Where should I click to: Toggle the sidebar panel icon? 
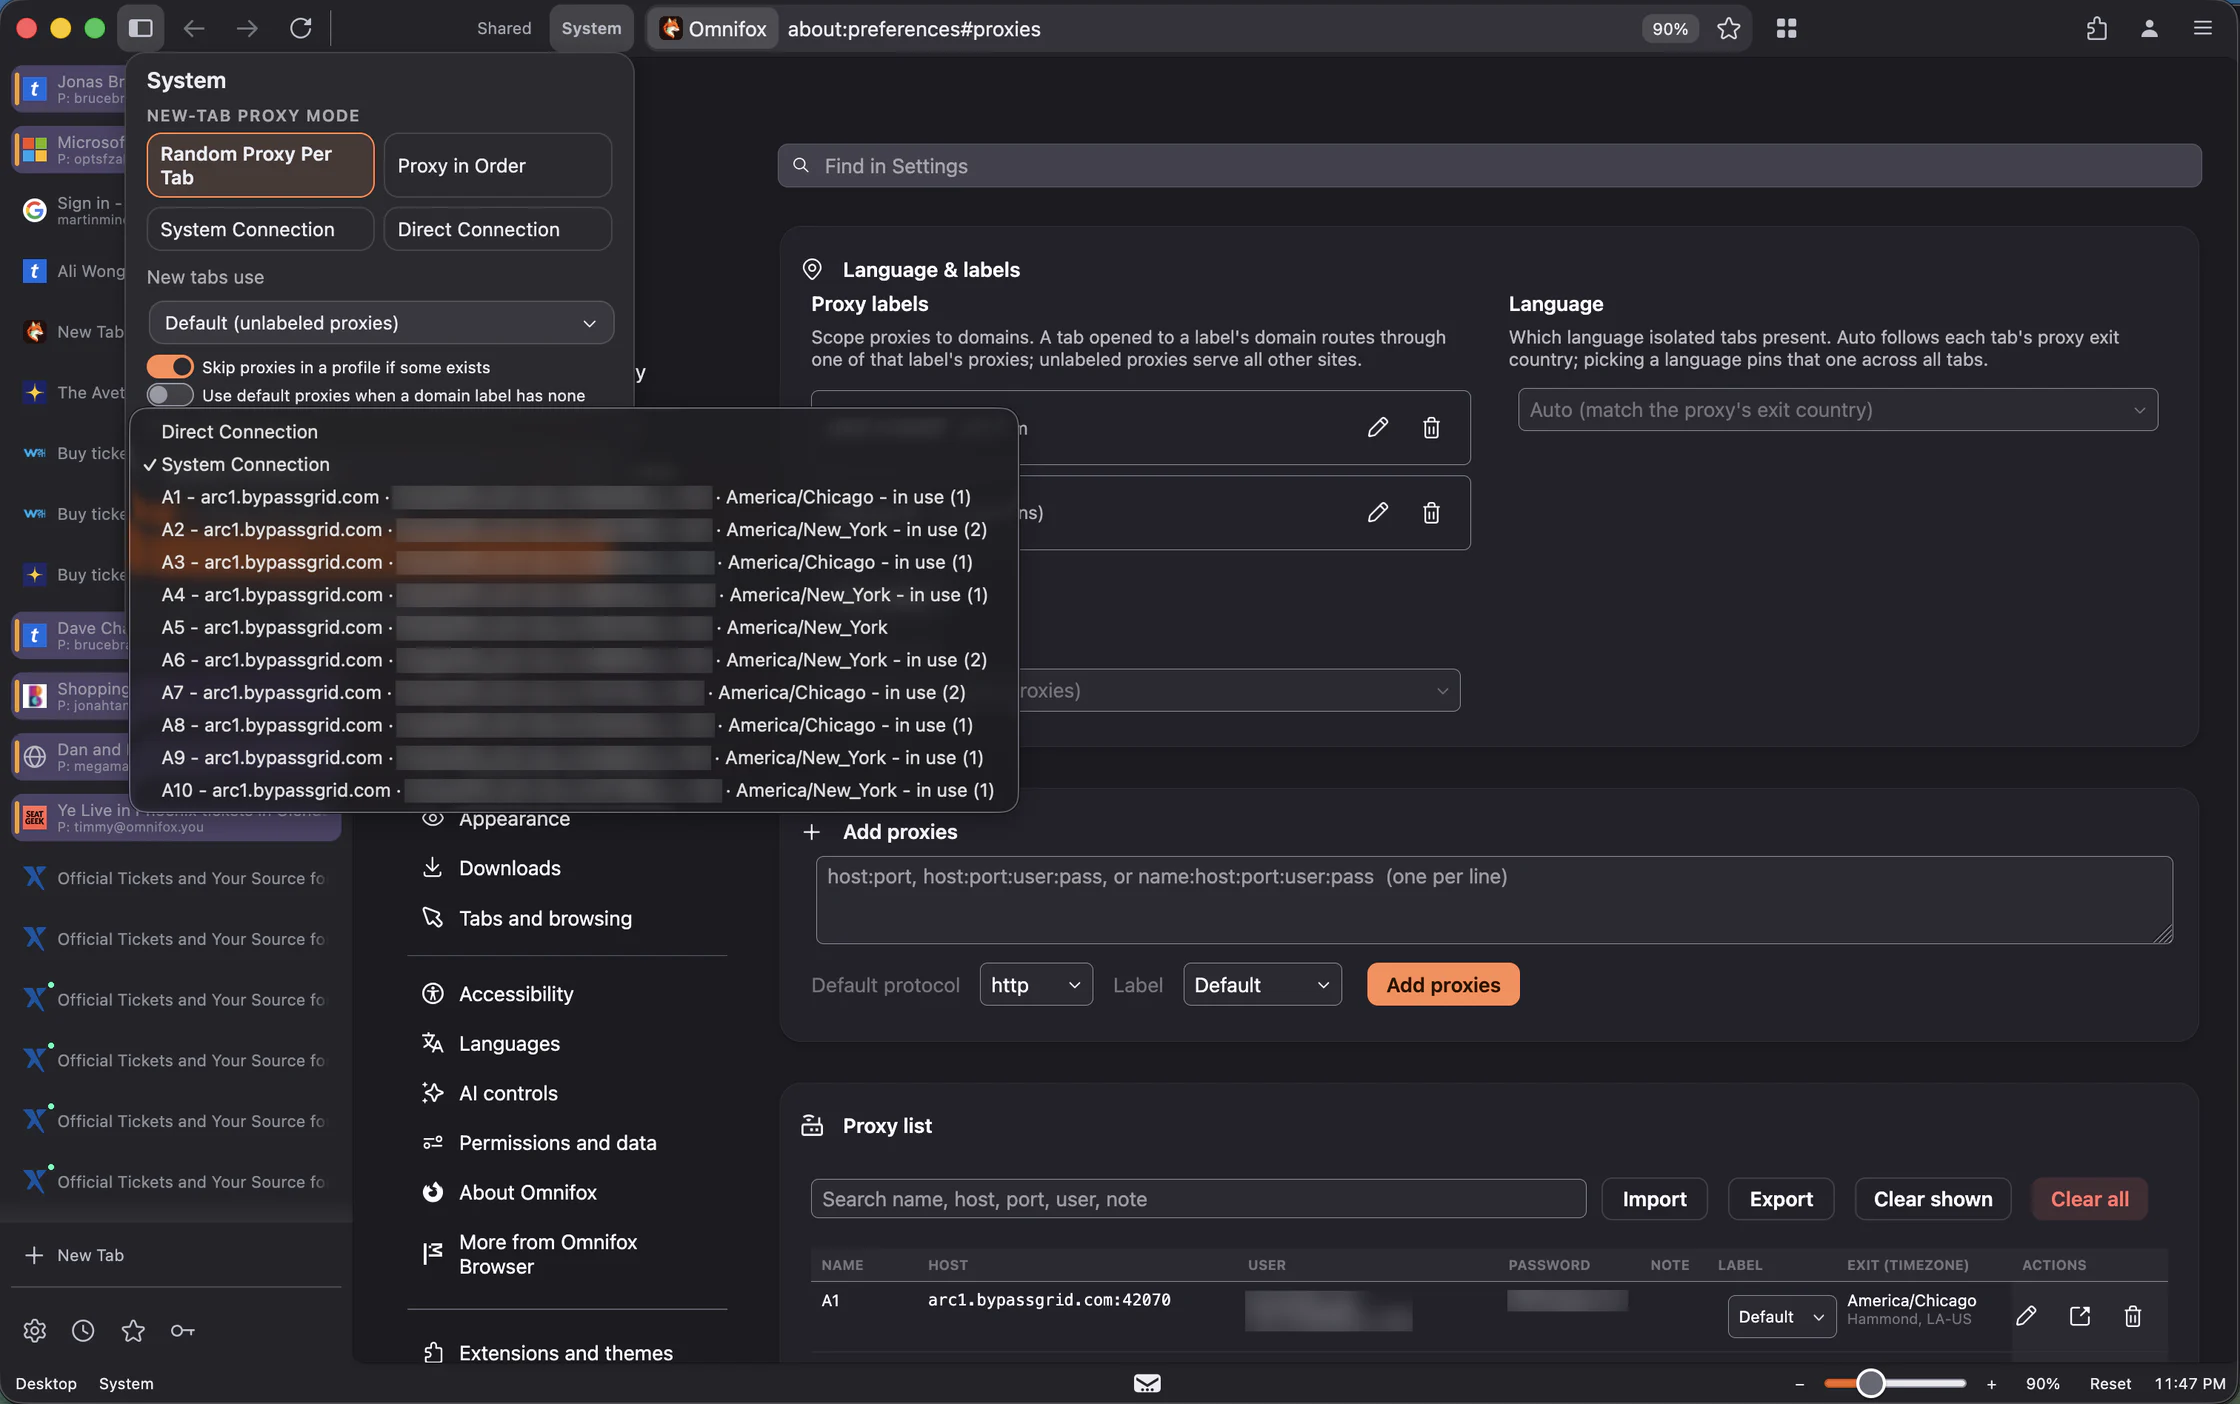(141, 28)
